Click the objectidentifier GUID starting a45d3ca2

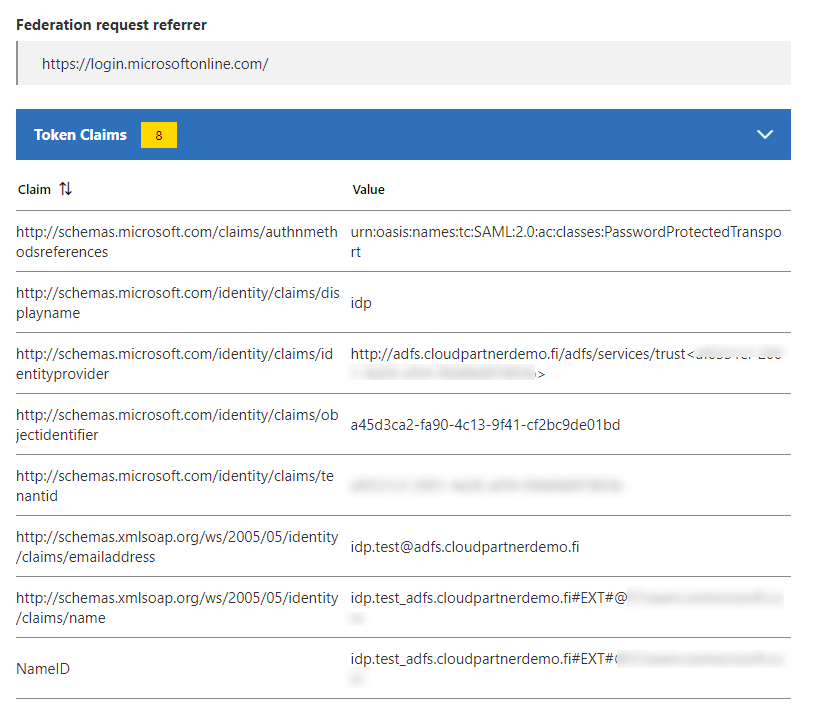tap(485, 425)
